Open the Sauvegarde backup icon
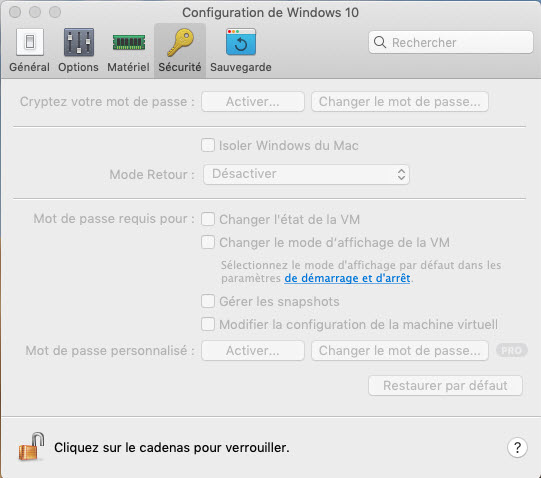This screenshot has height=478, width=541. (x=241, y=42)
